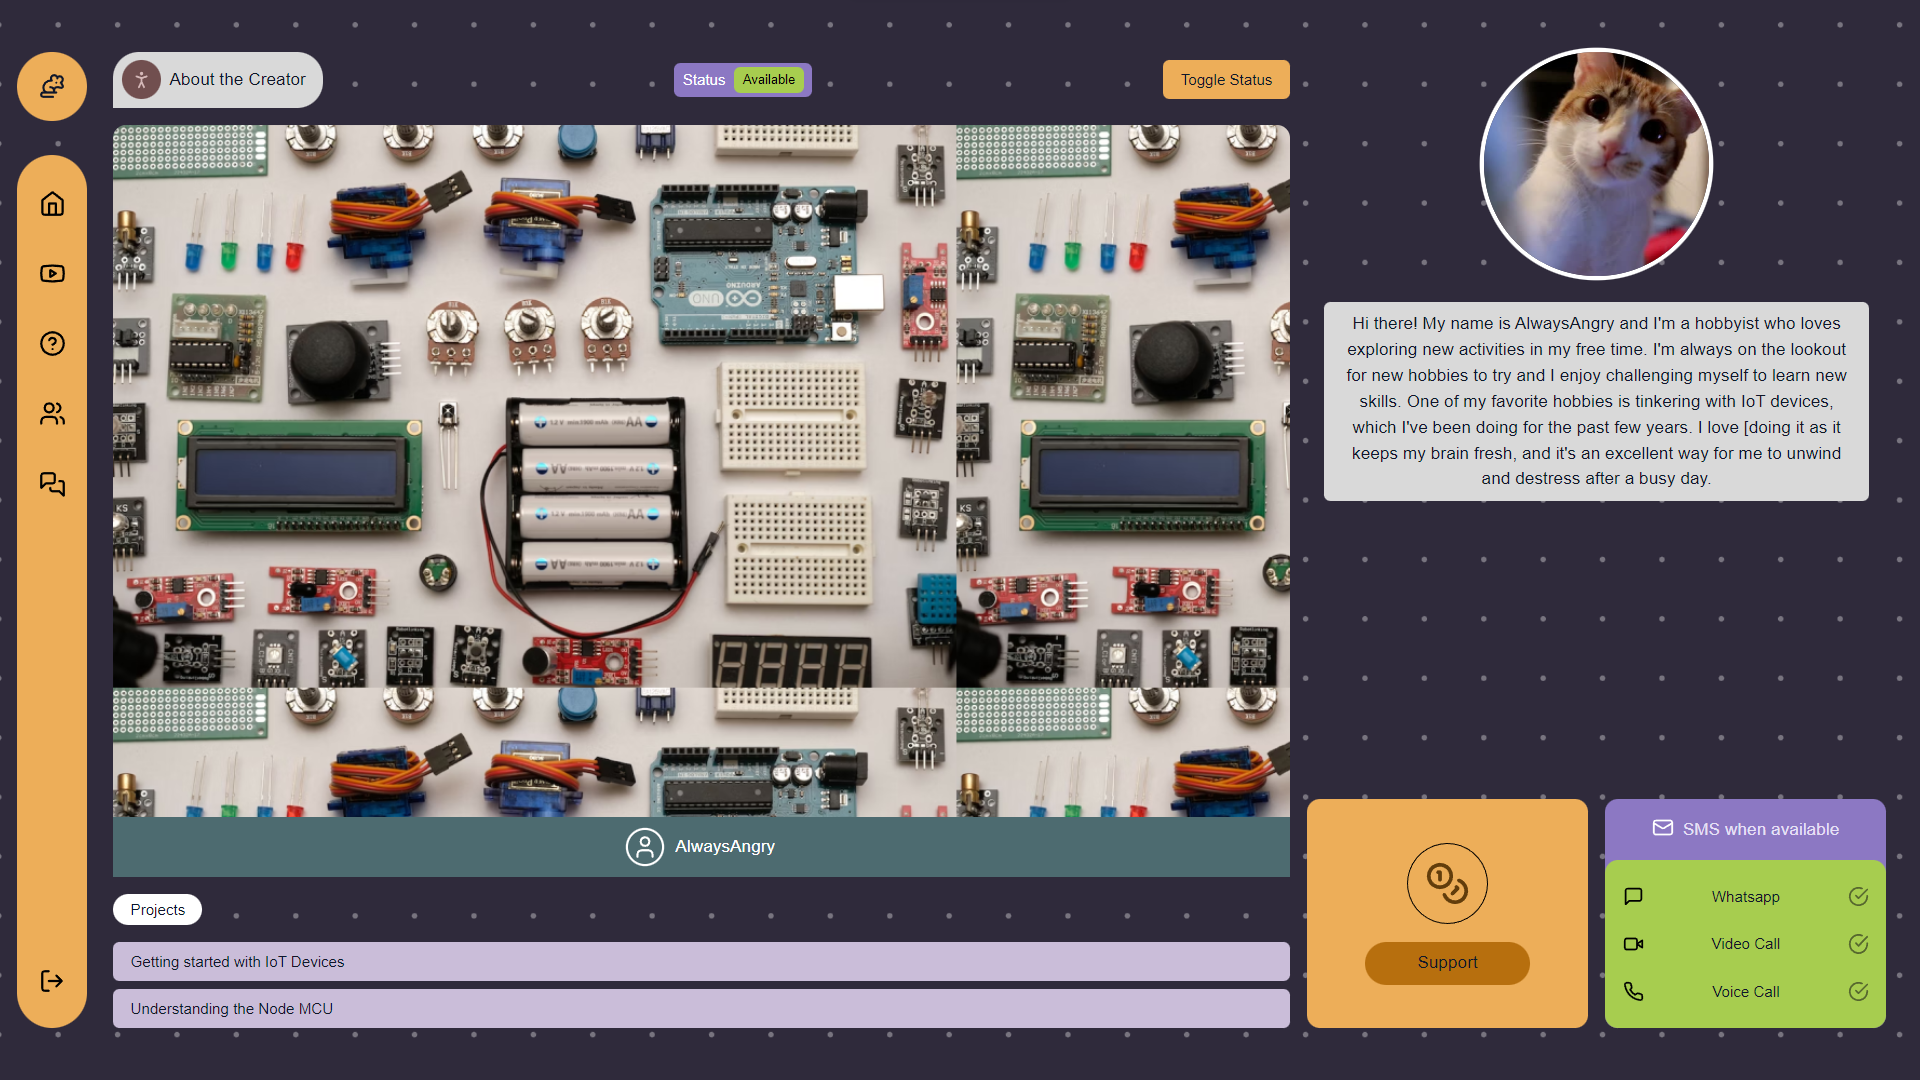The image size is (1920, 1080).
Task: Open the Home icon in sidebar
Action: pos(52,204)
